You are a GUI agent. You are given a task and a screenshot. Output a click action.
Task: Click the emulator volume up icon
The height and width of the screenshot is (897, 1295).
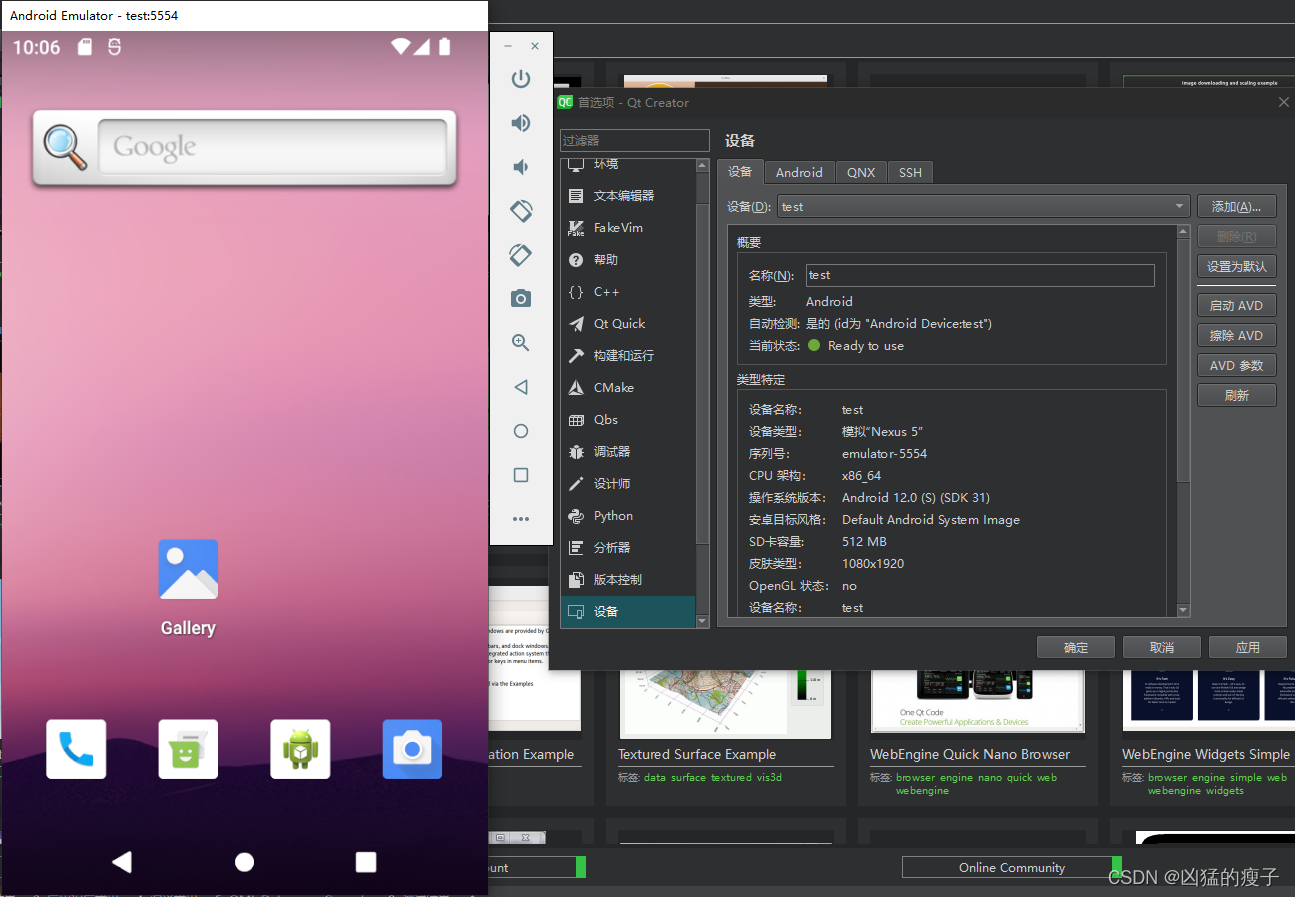[521, 123]
